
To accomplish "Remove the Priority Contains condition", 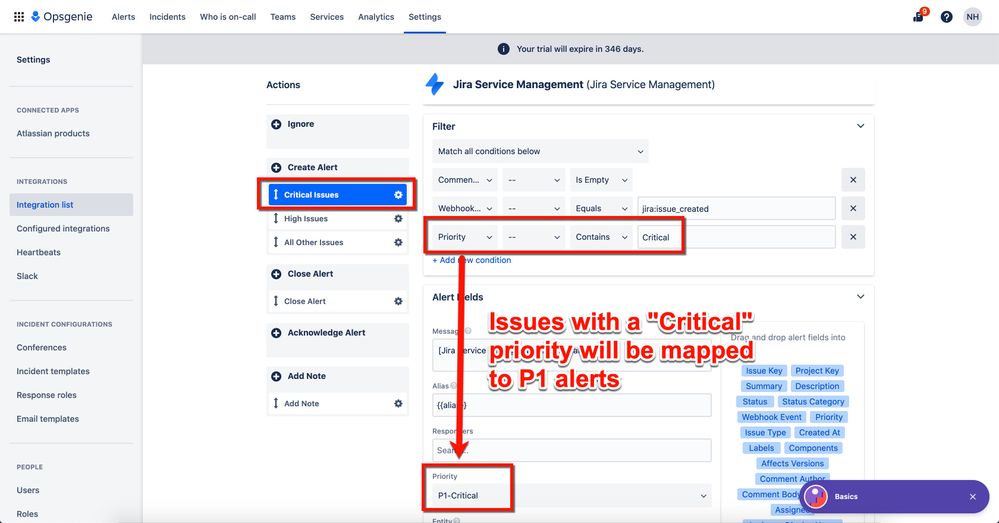I will coord(853,237).
